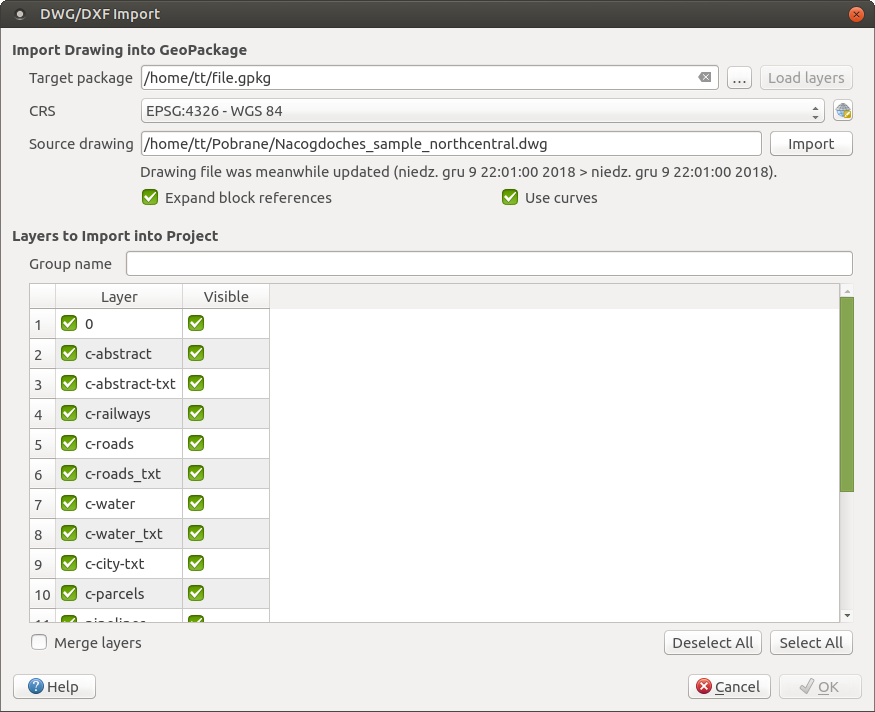Screen dimensions: 875x712
Task: Click the Load layers button
Action: [805, 77]
